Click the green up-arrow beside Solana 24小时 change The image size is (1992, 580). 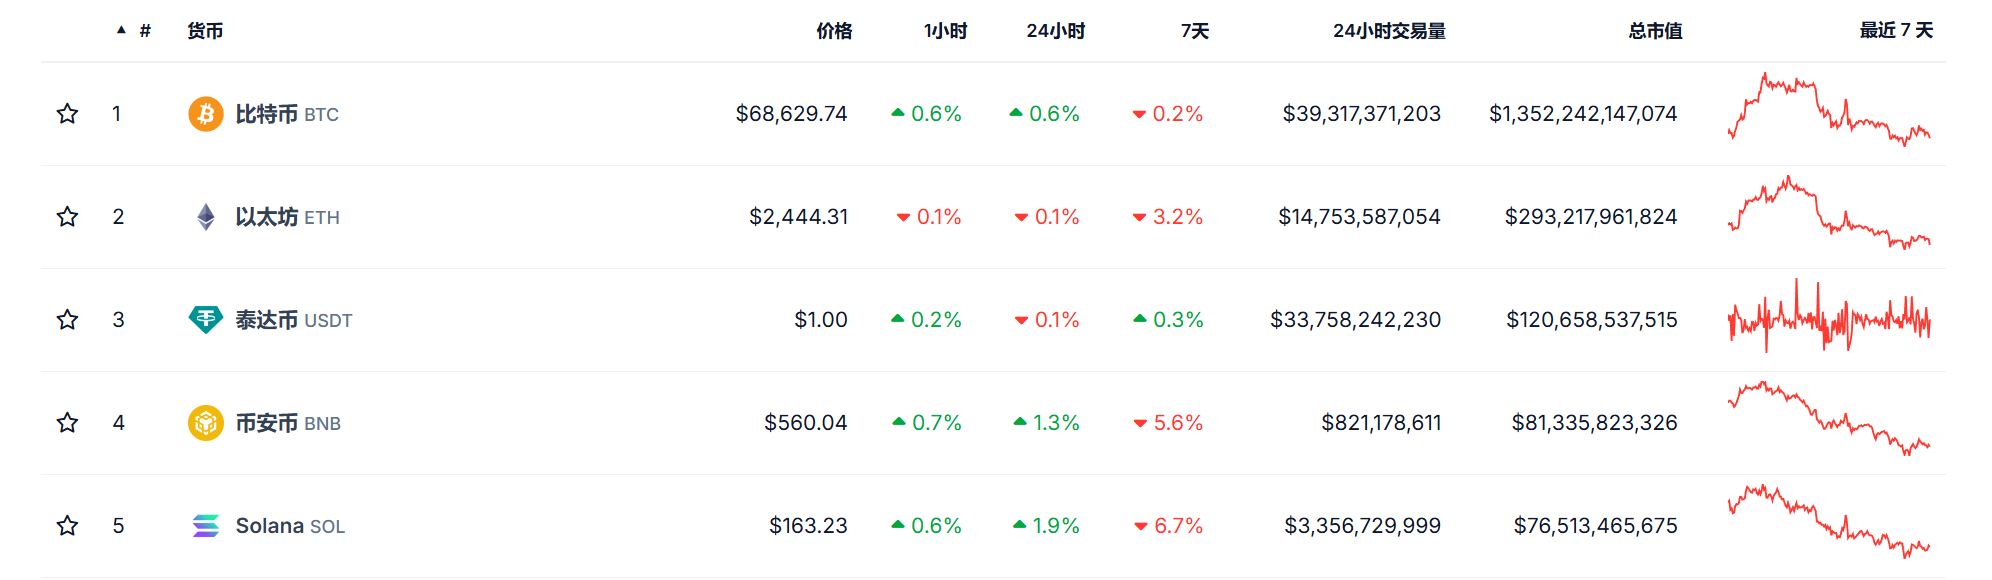click(1018, 525)
